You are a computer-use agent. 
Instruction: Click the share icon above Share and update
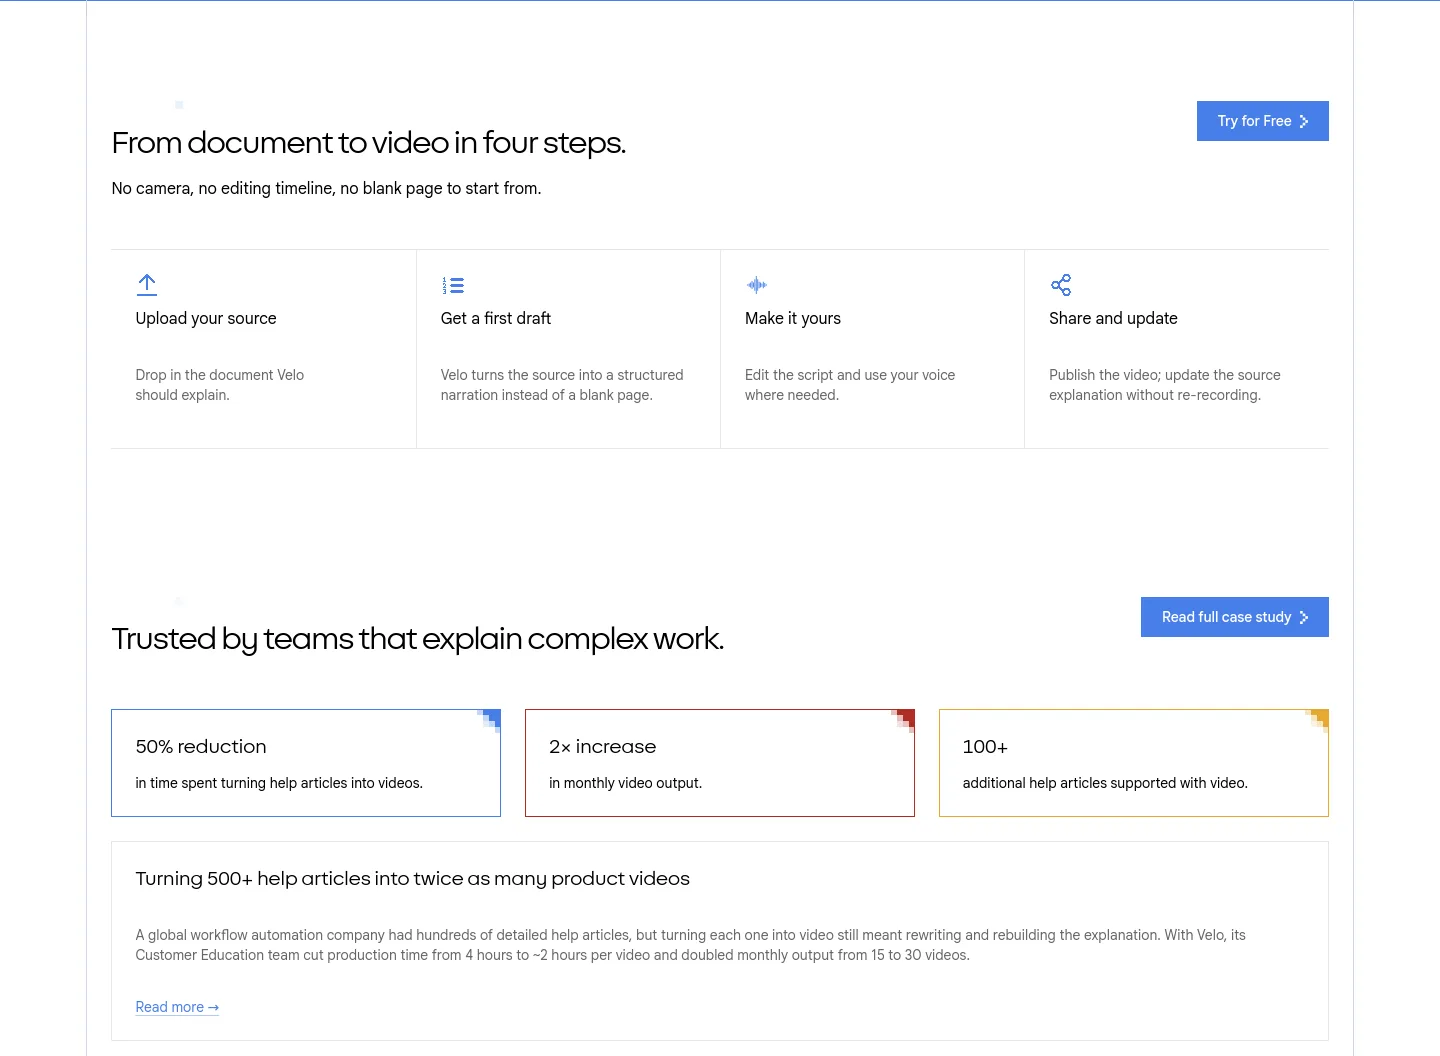[x=1061, y=285]
